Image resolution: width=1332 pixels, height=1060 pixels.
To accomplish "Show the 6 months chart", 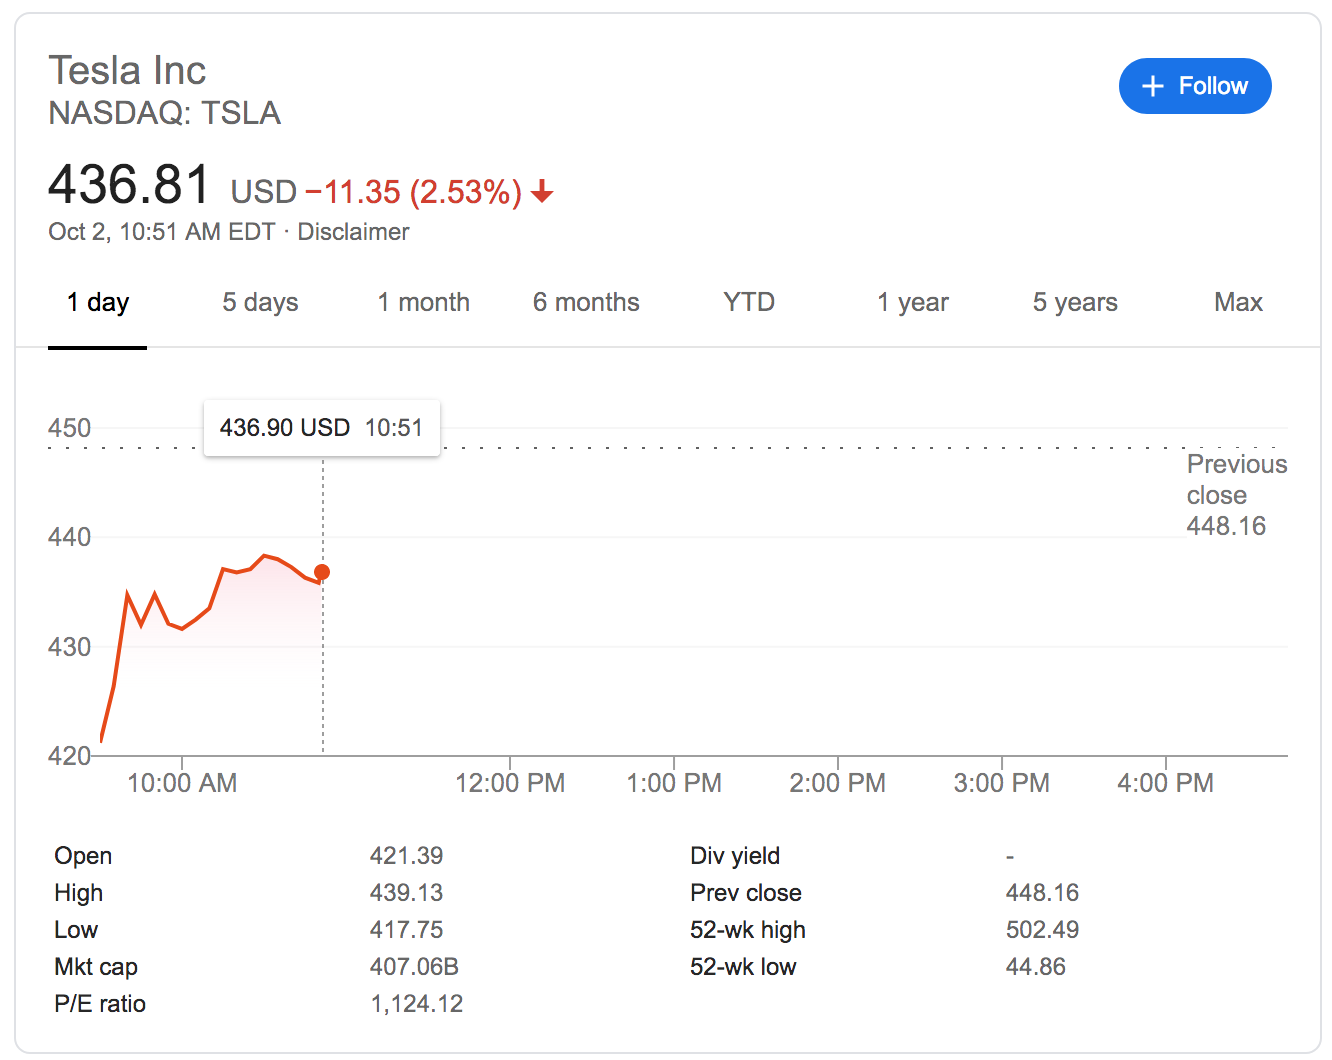I will 586,302.
